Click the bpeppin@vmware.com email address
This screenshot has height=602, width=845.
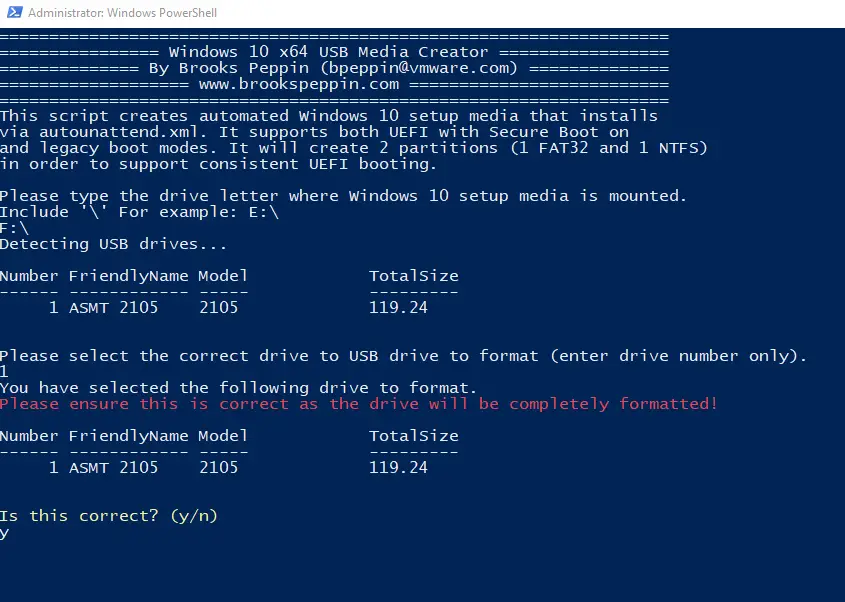(x=417, y=68)
